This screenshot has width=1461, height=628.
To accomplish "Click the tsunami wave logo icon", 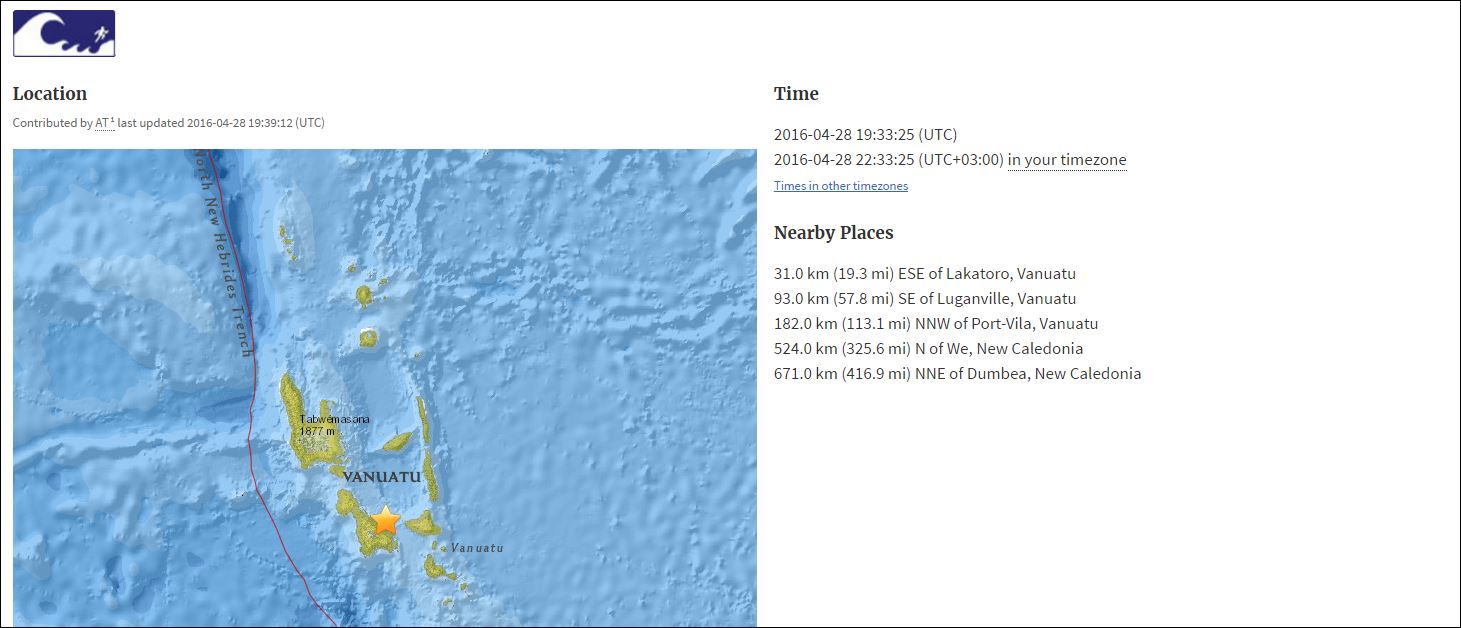I will point(64,33).
